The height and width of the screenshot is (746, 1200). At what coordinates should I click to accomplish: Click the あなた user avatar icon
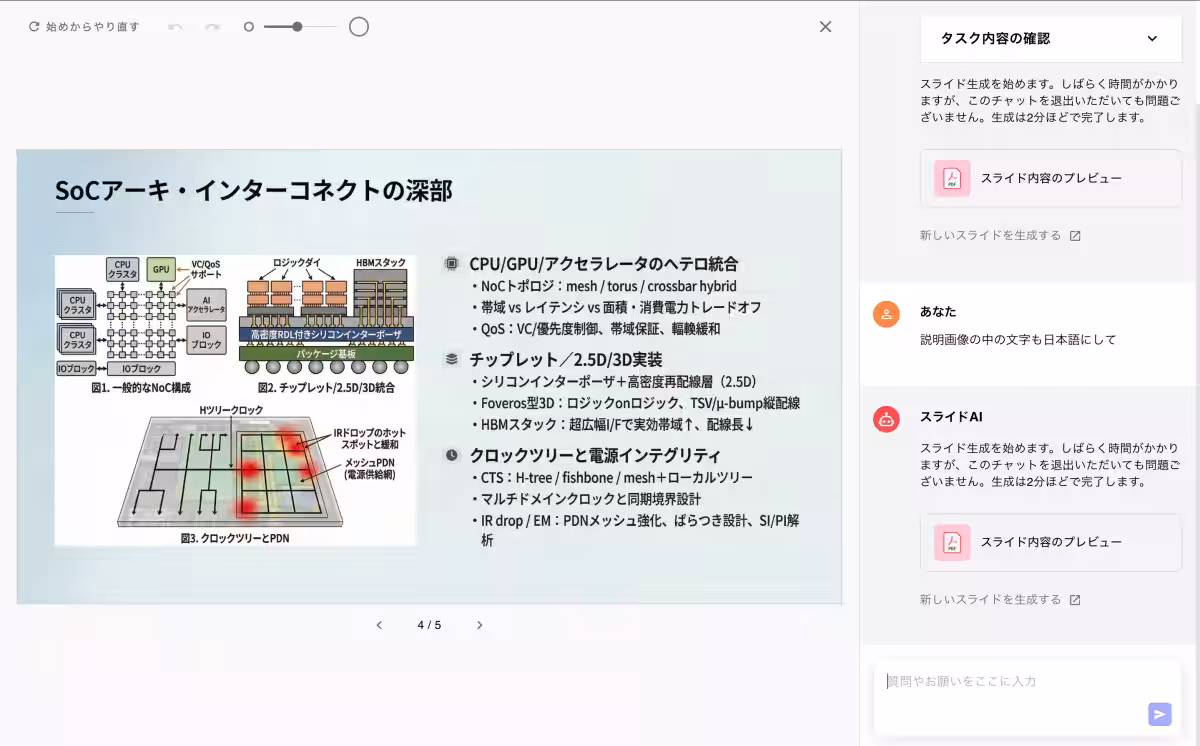(x=886, y=313)
